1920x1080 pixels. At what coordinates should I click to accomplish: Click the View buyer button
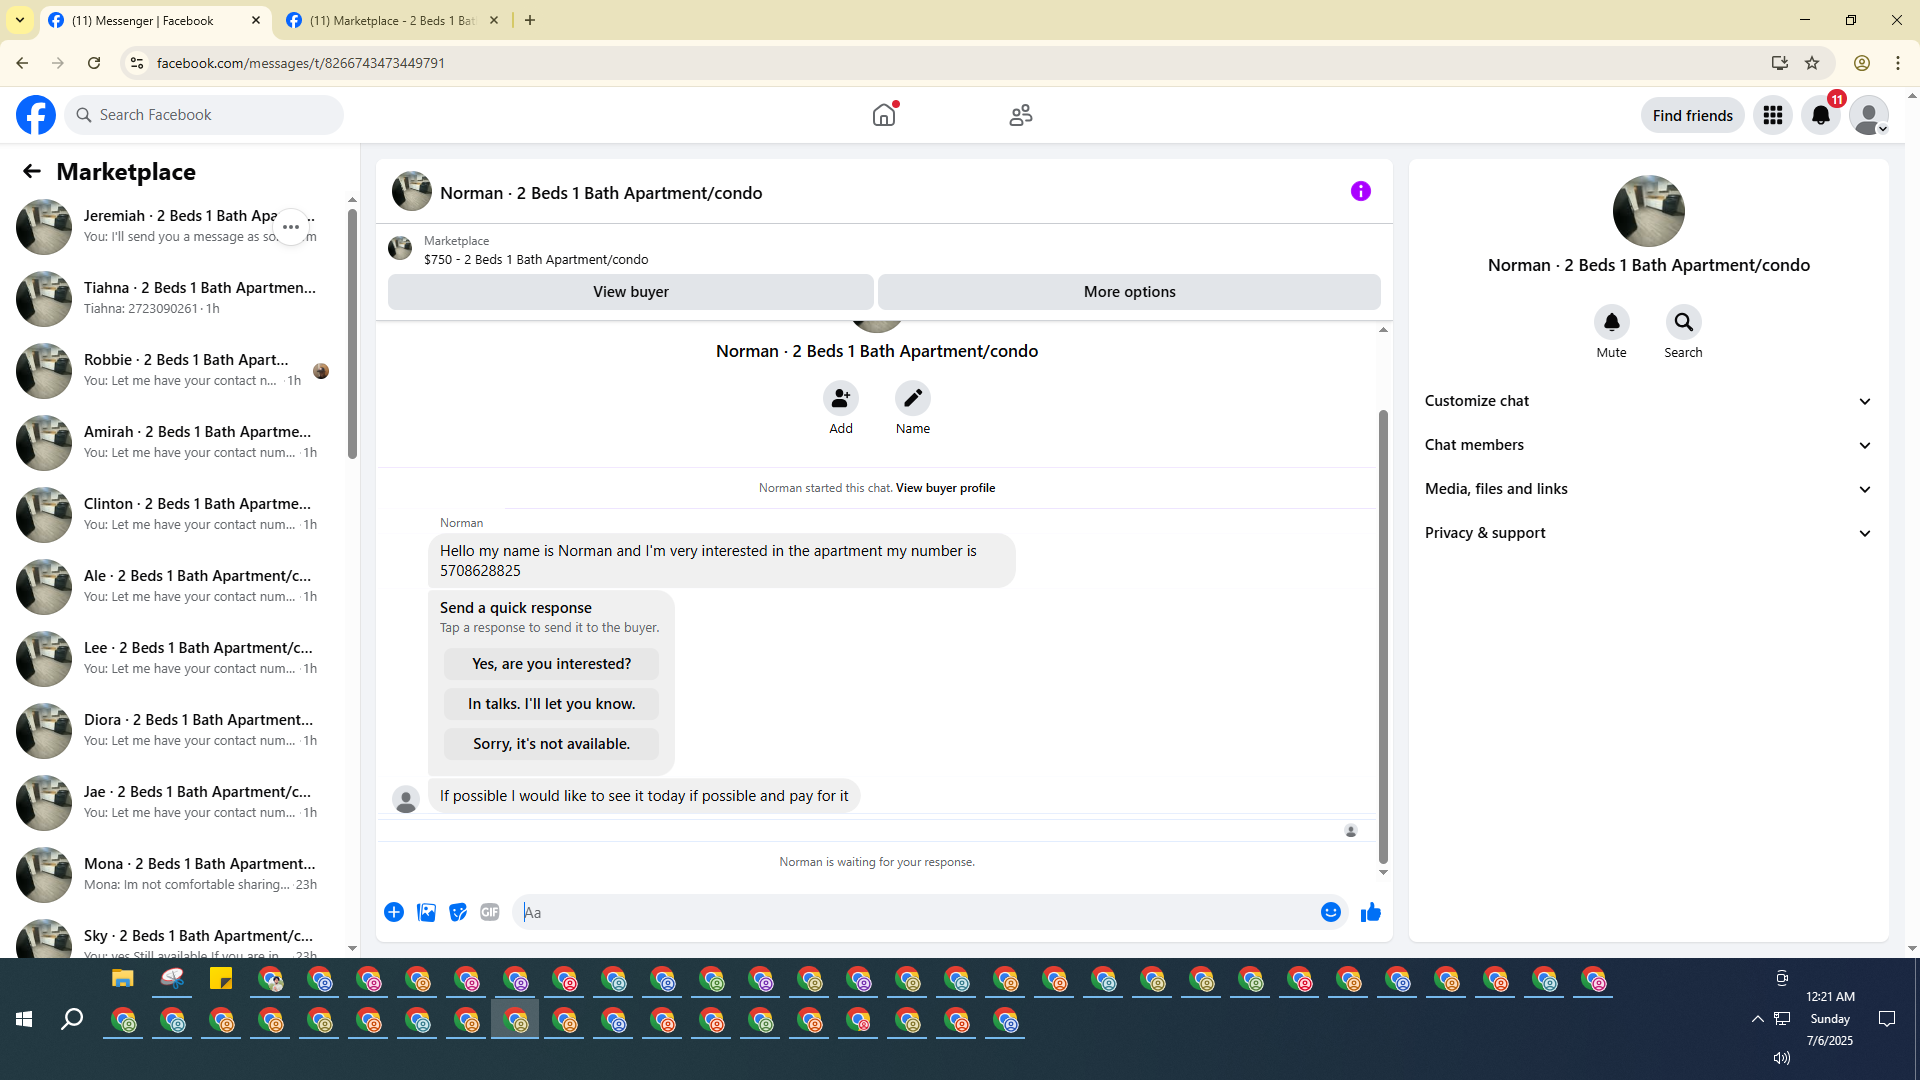tap(630, 292)
